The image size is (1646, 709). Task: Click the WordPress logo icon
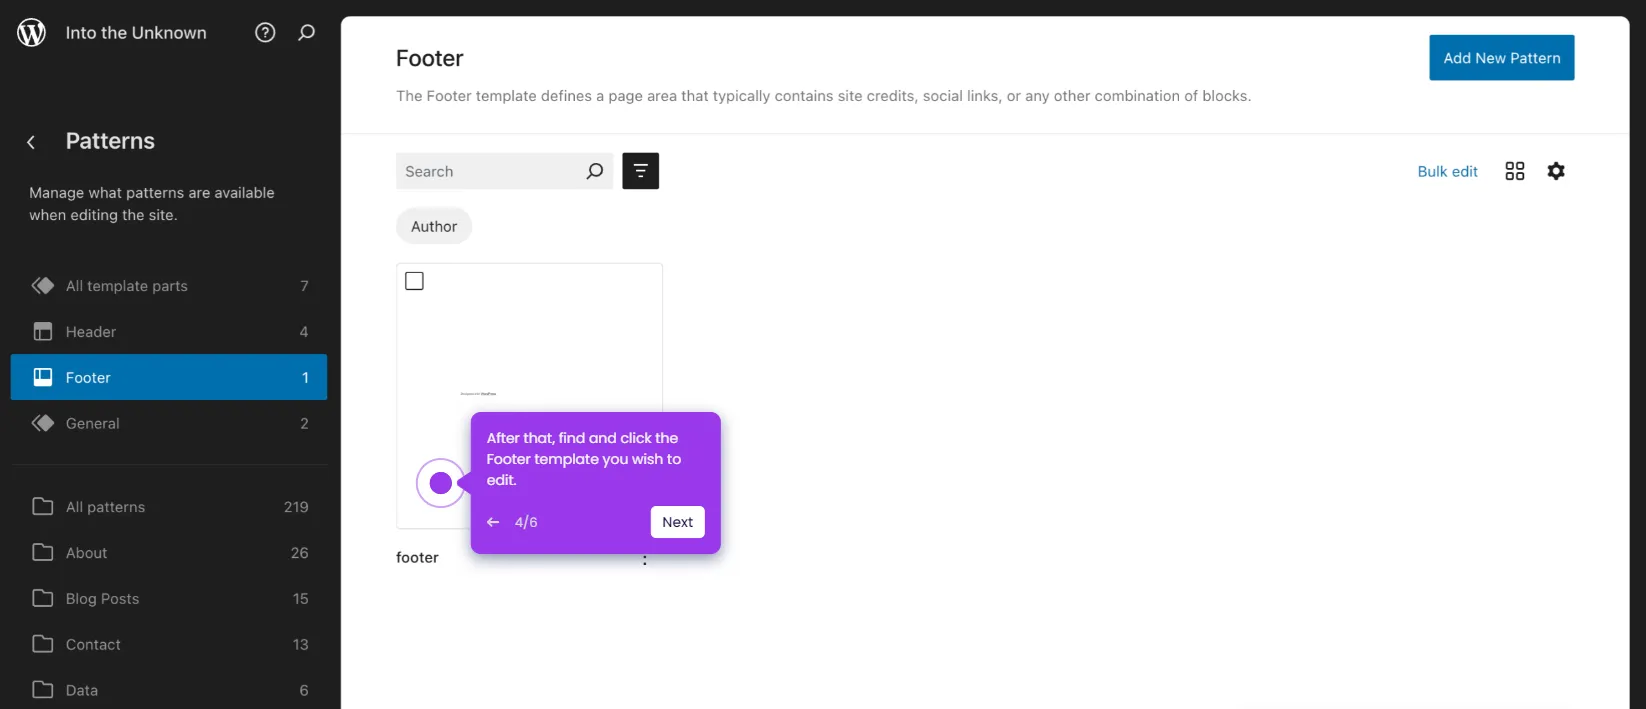pos(32,33)
